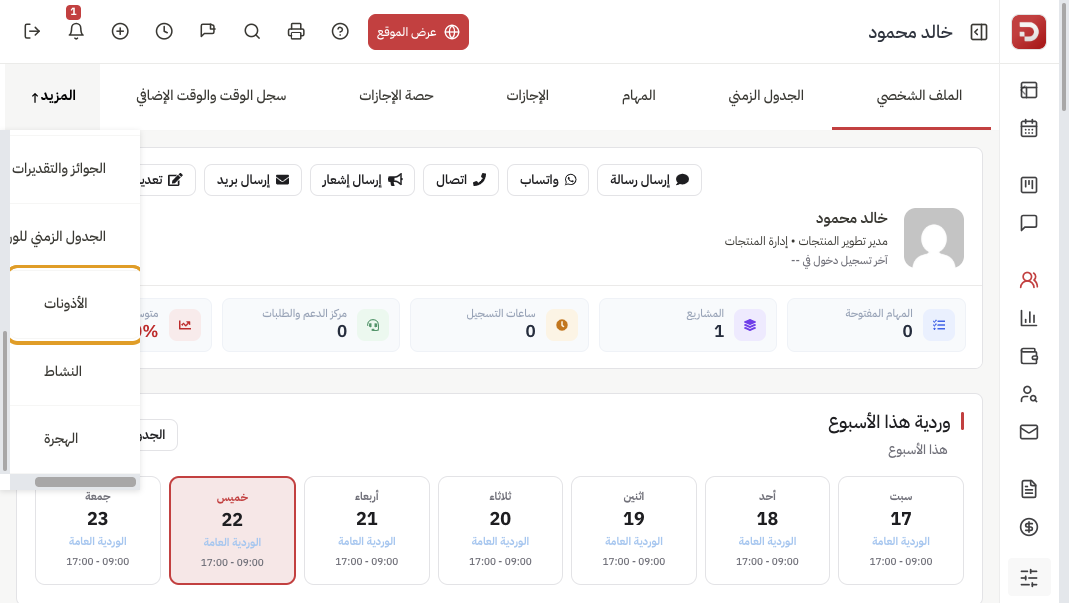Click عرض الموقع red button
The height and width of the screenshot is (603, 1069).
(x=418, y=32)
